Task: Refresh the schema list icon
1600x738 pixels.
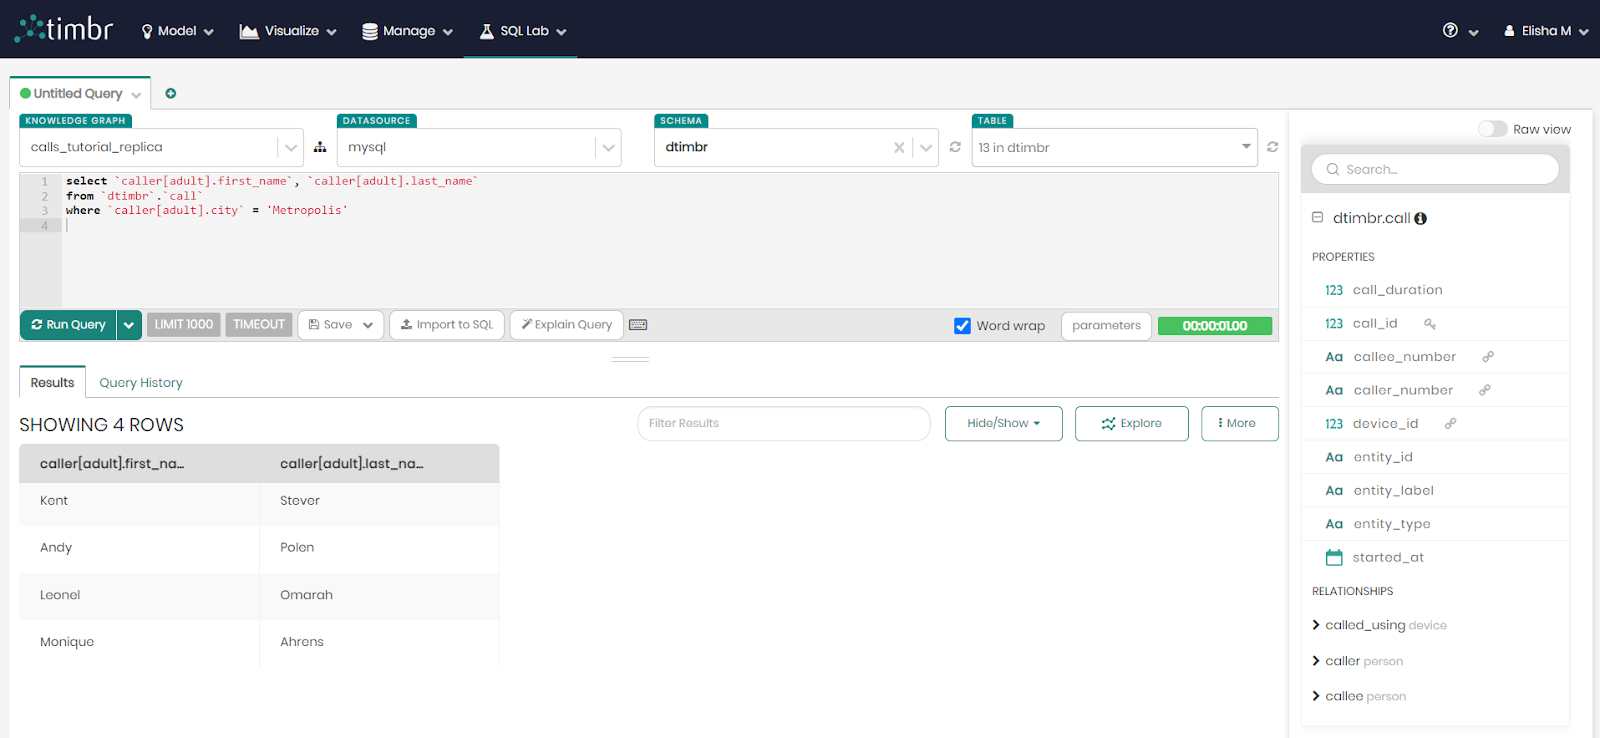Action: click(955, 147)
